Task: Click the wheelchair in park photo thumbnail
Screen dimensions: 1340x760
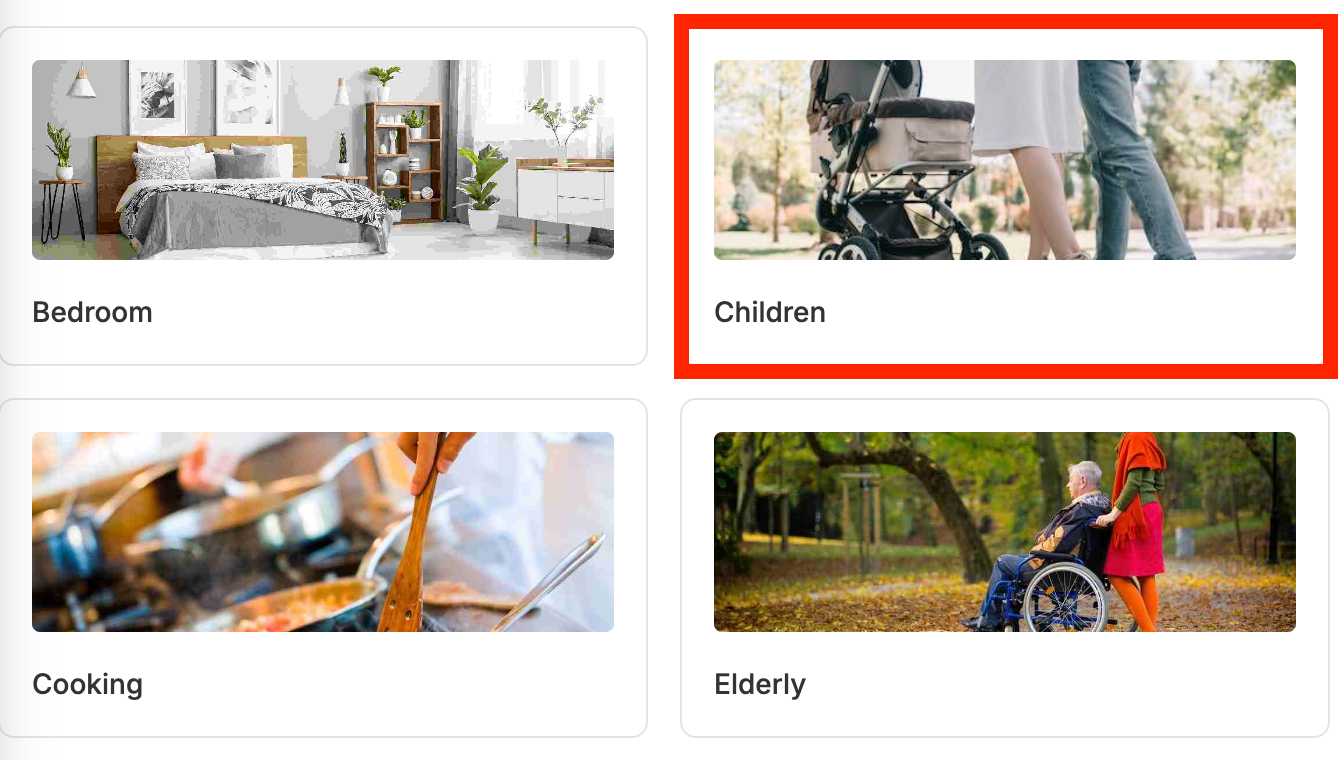Action: [1005, 532]
